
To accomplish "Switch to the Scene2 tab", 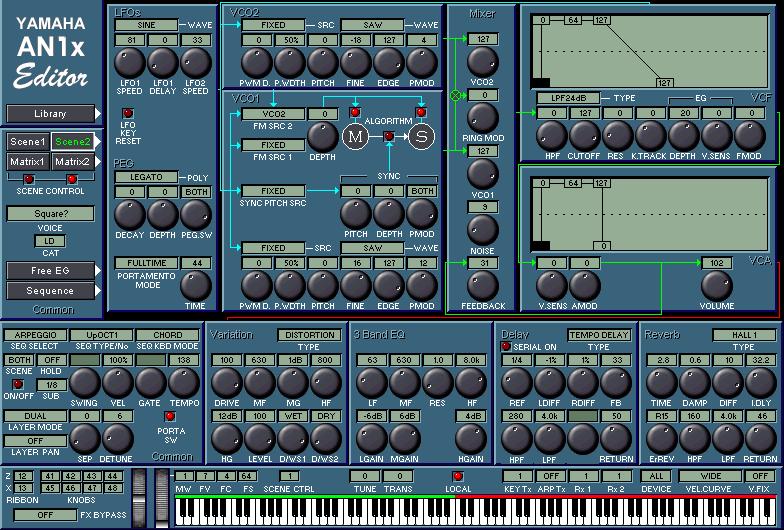I will tap(72, 142).
